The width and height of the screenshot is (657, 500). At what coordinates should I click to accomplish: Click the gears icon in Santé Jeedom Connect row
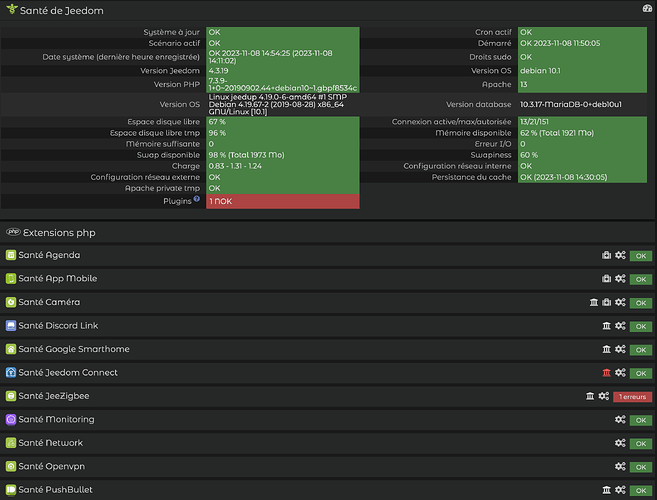click(x=620, y=373)
